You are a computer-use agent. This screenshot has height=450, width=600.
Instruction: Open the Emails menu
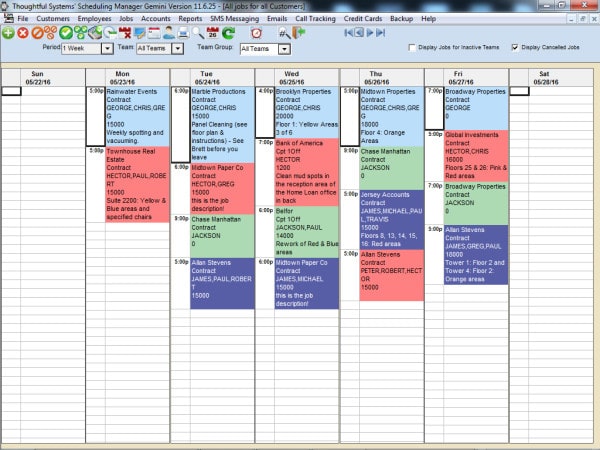tap(277, 19)
